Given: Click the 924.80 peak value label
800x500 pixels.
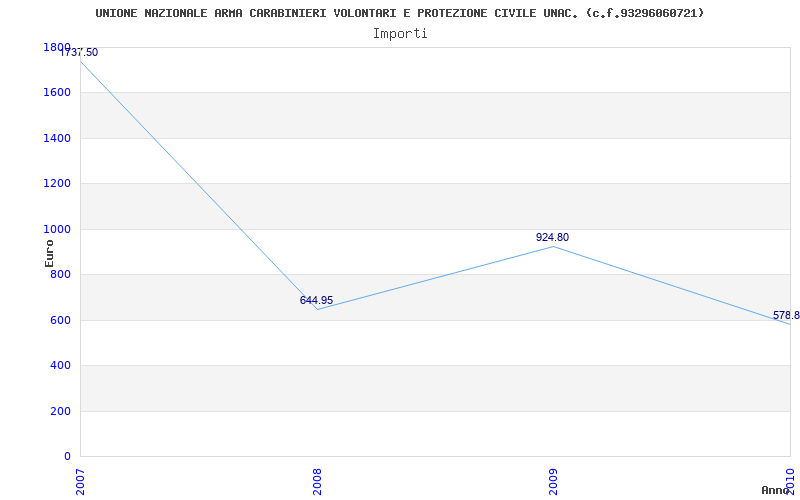Looking at the screenshot, I should point(552,237).
